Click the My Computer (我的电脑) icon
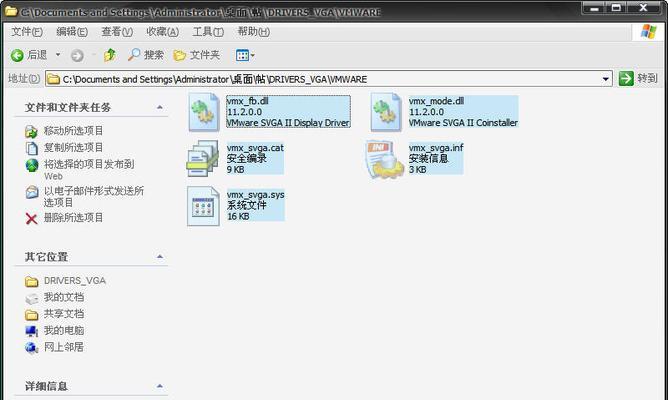Image resolution: width=668 pixels, height=400 pixels. [32, 331]
